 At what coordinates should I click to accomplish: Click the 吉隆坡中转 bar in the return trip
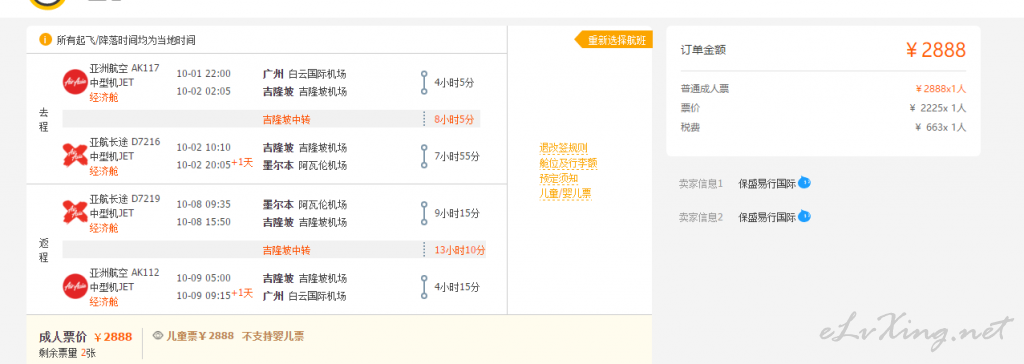[274, 250]
